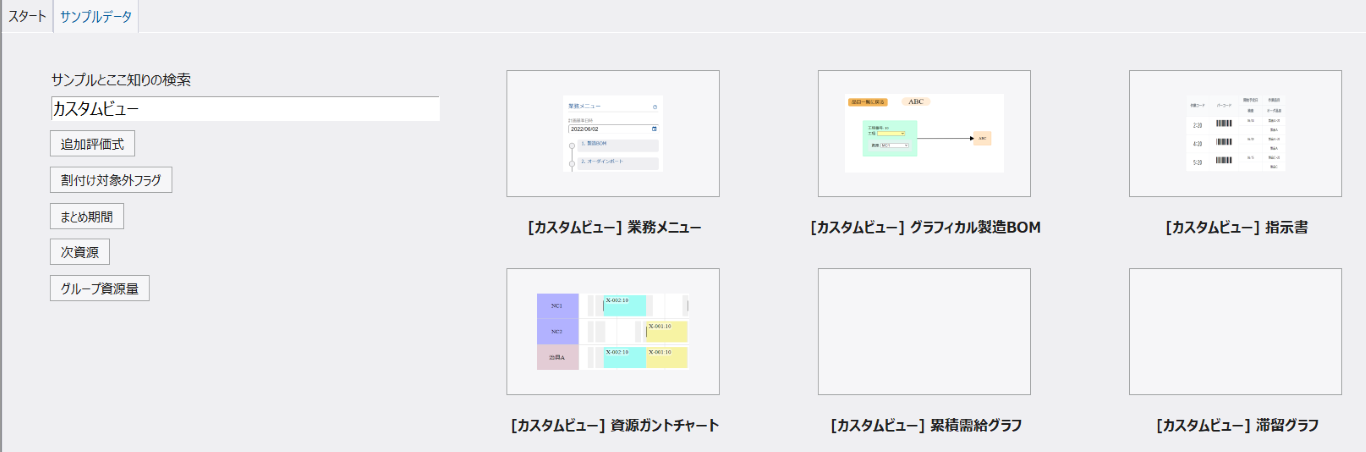The width and height of the screenshot is (1366, 452).
Task: Select the まとめ期間 keyword button
Action: click(87, 216)
